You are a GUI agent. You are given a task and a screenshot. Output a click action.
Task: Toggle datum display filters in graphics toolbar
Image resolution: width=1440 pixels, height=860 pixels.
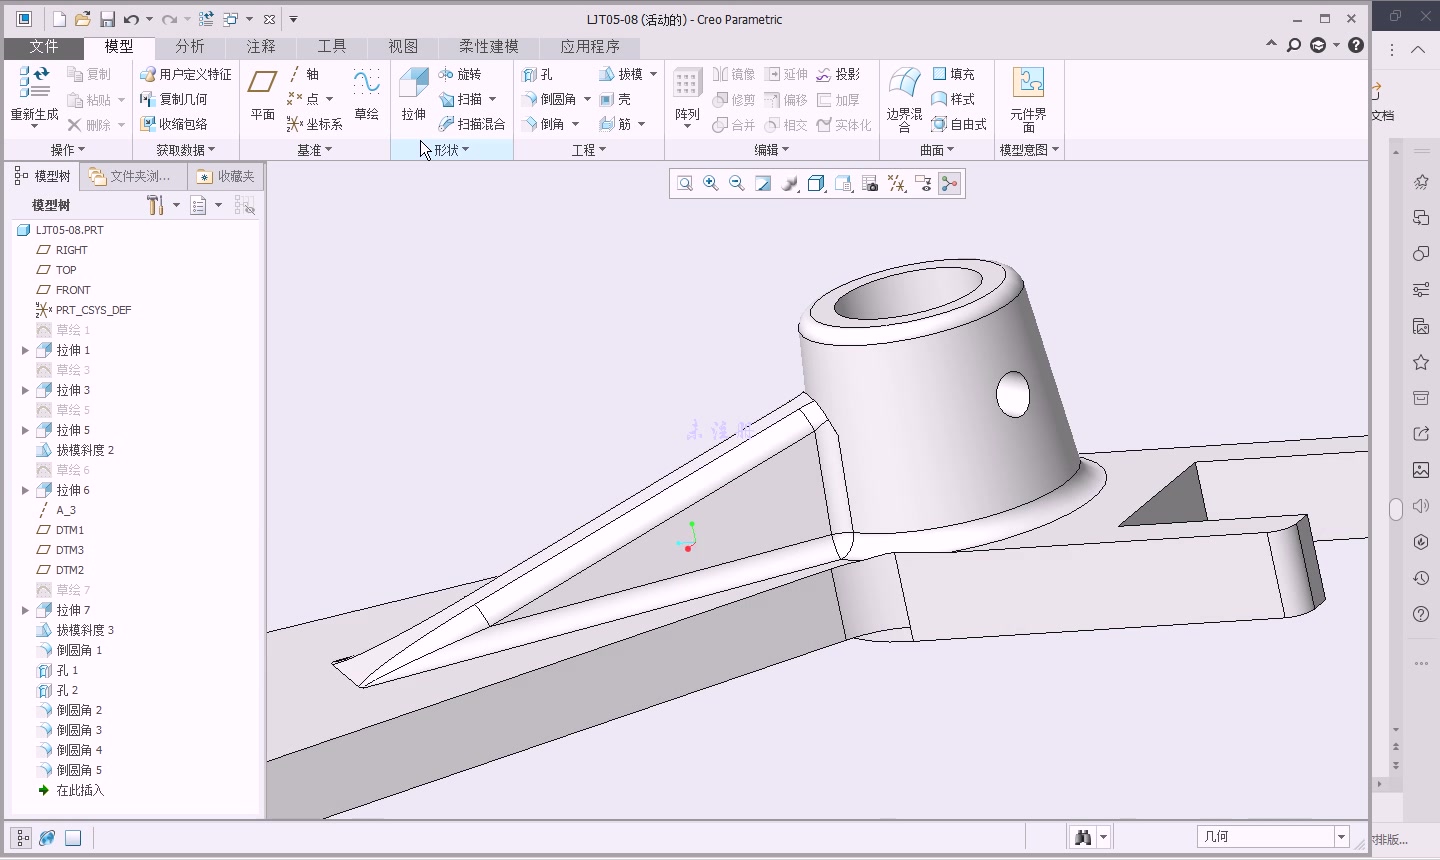(x=898, y=183)
